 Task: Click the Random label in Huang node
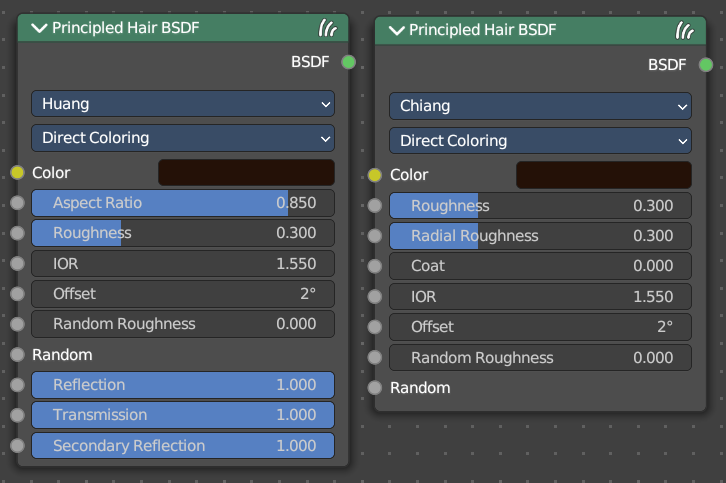click(62, 355)
